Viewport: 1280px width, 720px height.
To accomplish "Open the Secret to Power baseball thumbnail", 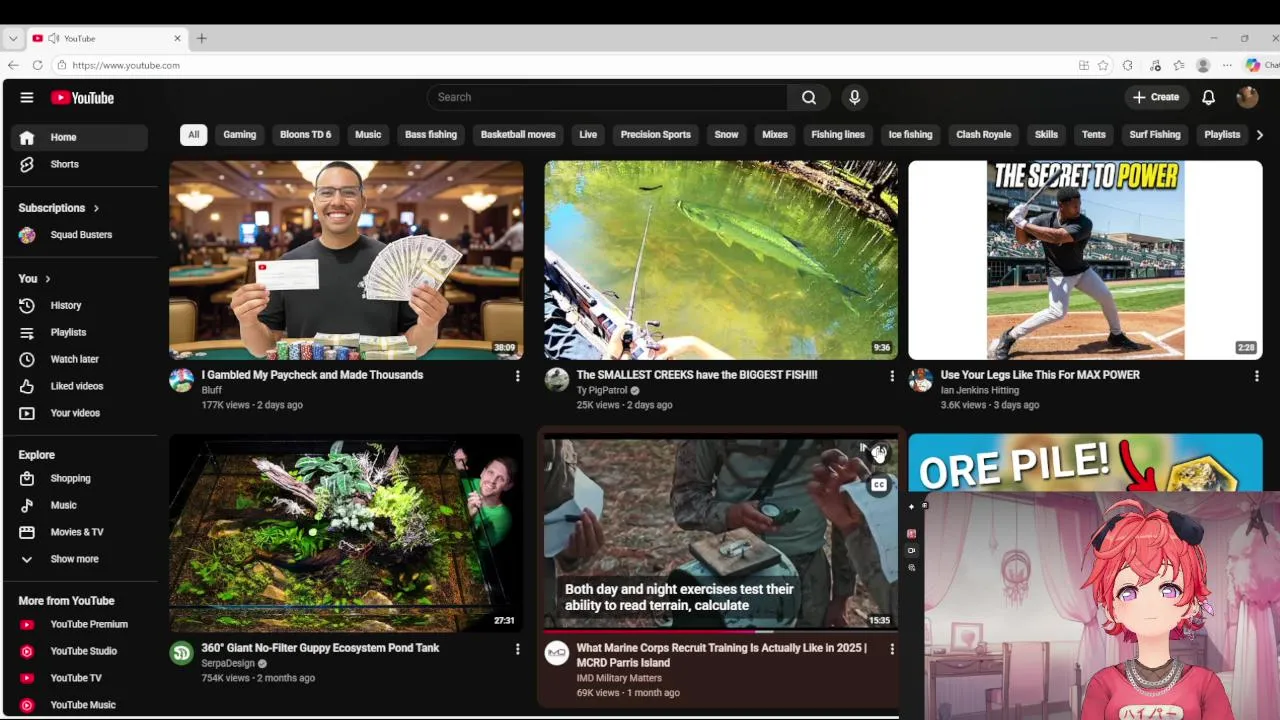I will pos(1085,260).
